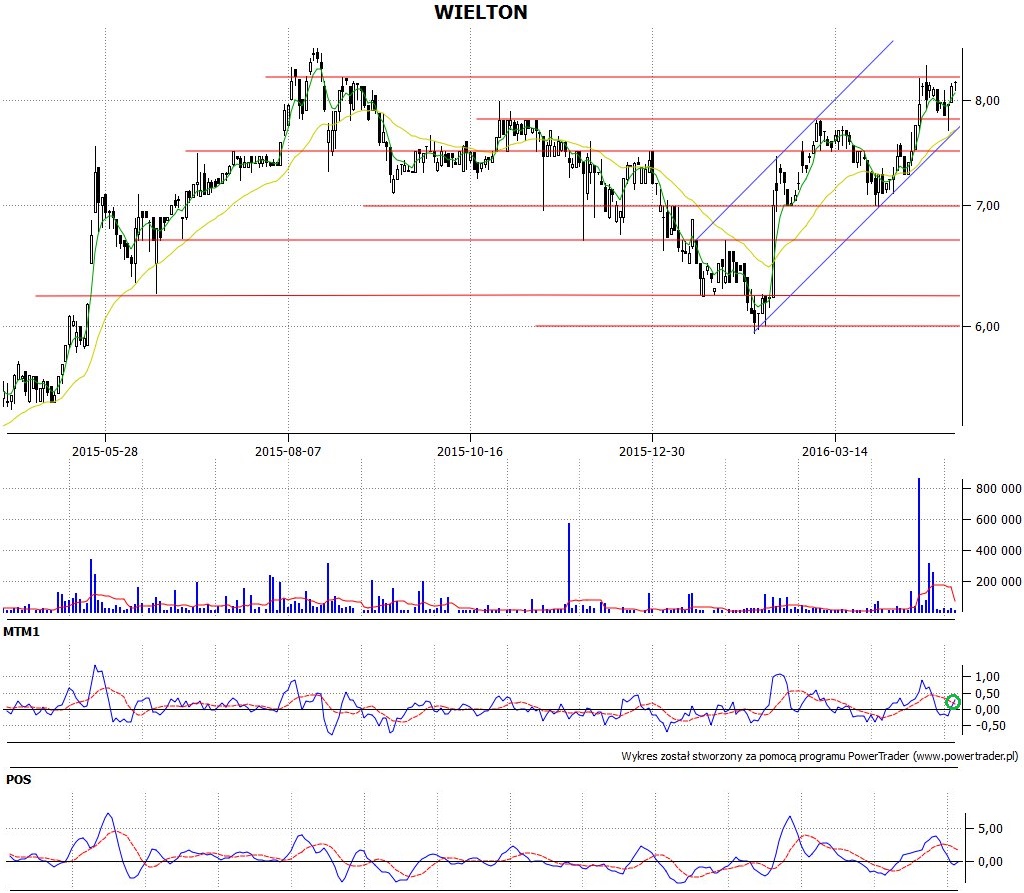The height and width of the screenshot is (893, 1024).
Task: Click the 7,00 price axis label
Action: pos(987,206)
